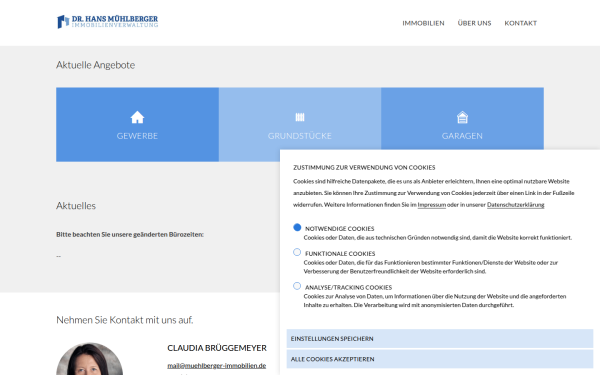Click the Analyse/Tracking Cookies label
Screen dimensions: 600x375
tap(348, 287)
